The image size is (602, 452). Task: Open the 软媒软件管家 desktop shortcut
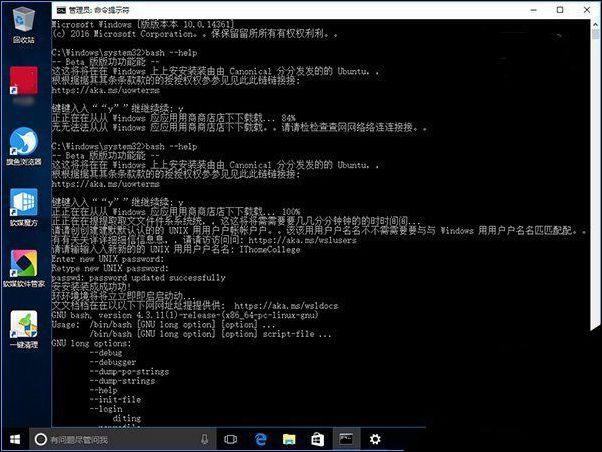click(24, 268)
